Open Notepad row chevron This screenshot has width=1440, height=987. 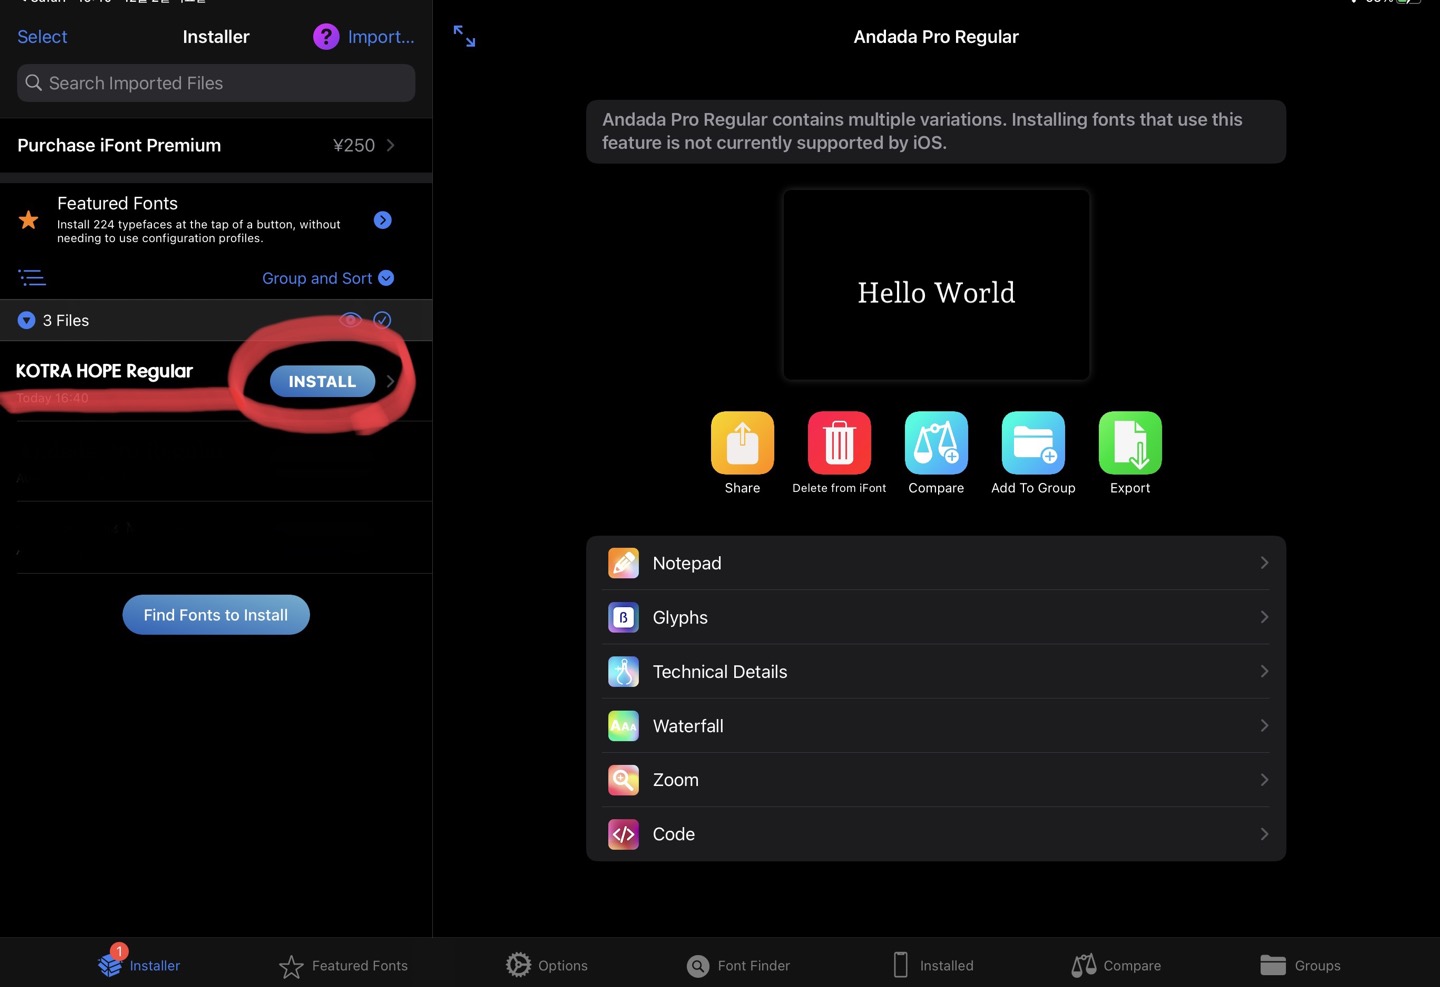tap(1264, 563)
